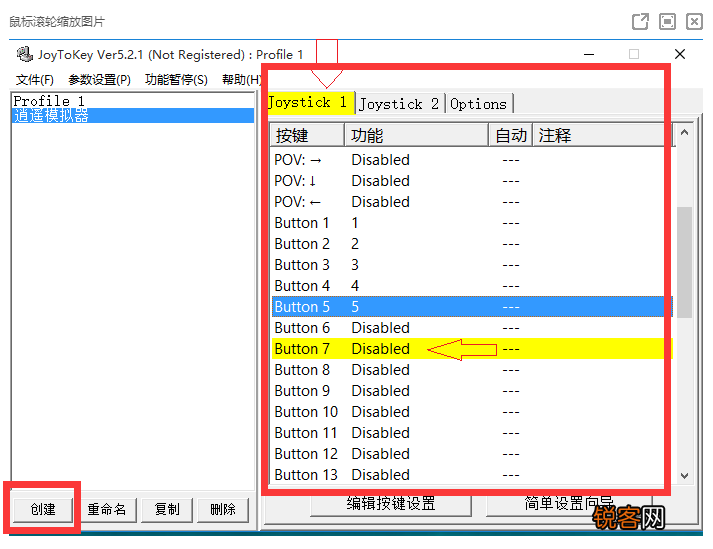This screenshot has height=549, width=713.
Task: Select the Button 6 row
Action: pos(472,327)
